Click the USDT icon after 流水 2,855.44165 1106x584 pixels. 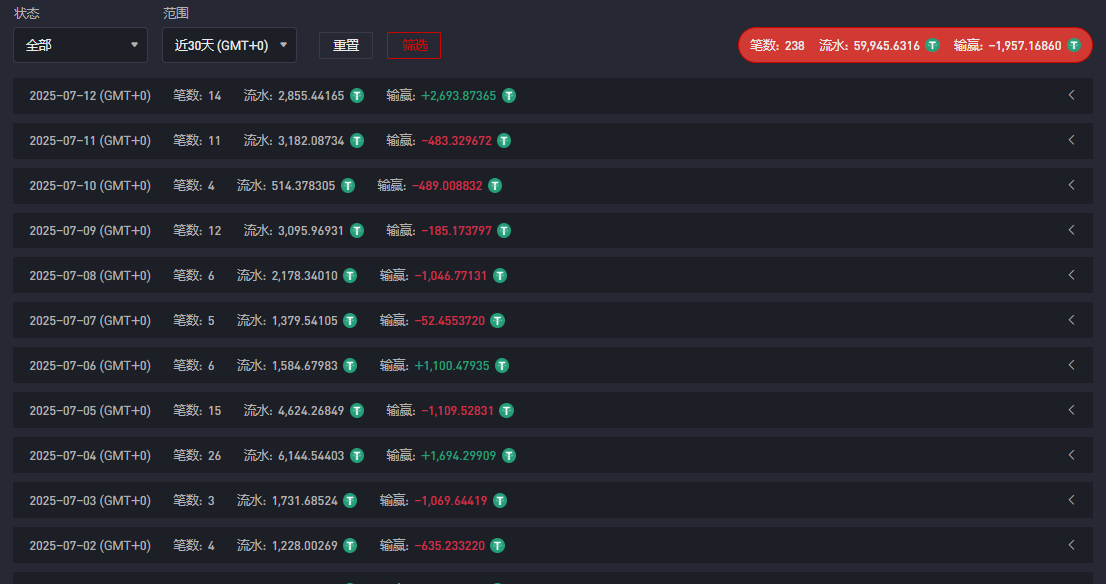(x=357, y=96)
